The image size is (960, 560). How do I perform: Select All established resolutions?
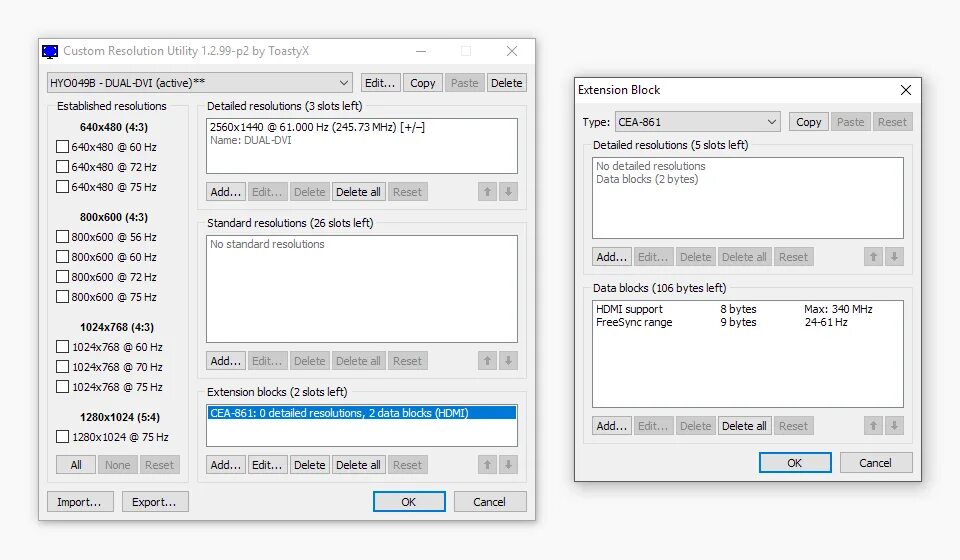pyautogui.click(x=76, y=465)
